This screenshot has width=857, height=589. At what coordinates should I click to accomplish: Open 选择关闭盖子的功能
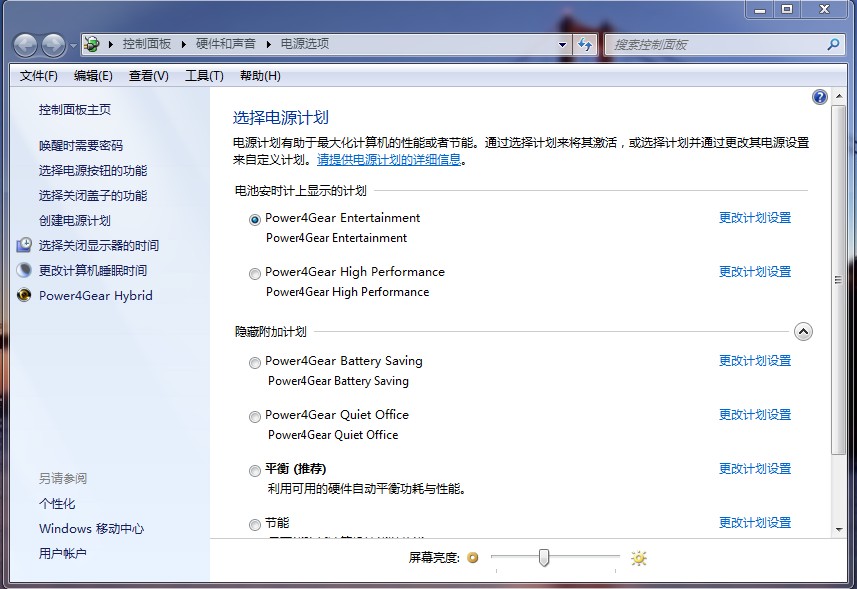pos(93,196)
